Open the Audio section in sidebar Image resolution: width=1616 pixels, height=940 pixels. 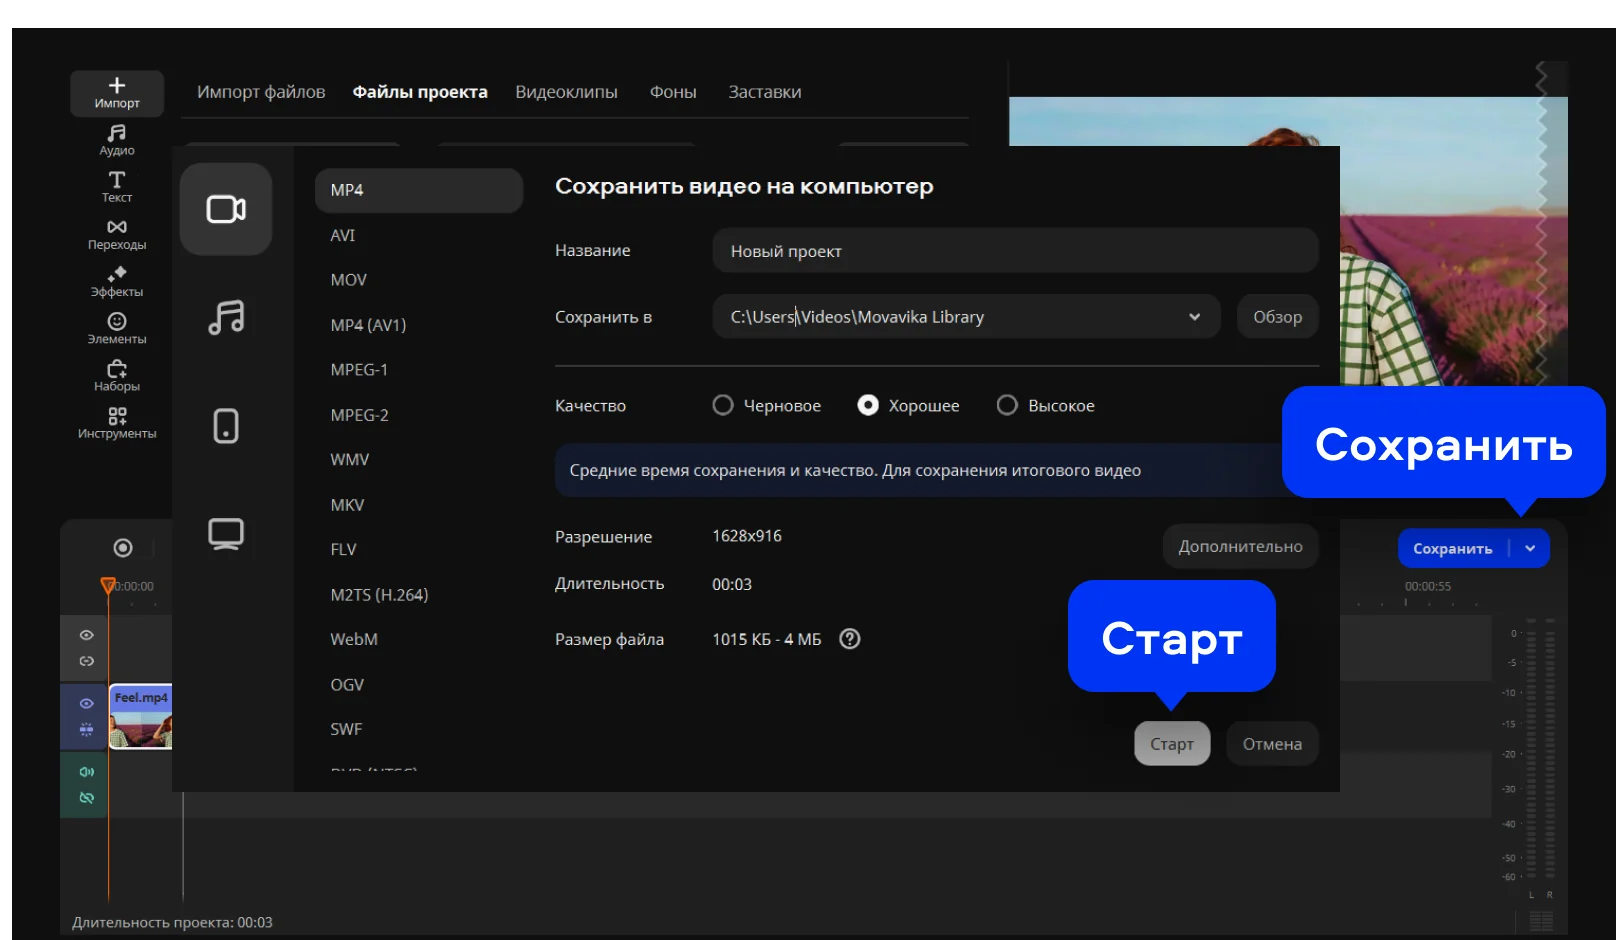click(117, 139)
